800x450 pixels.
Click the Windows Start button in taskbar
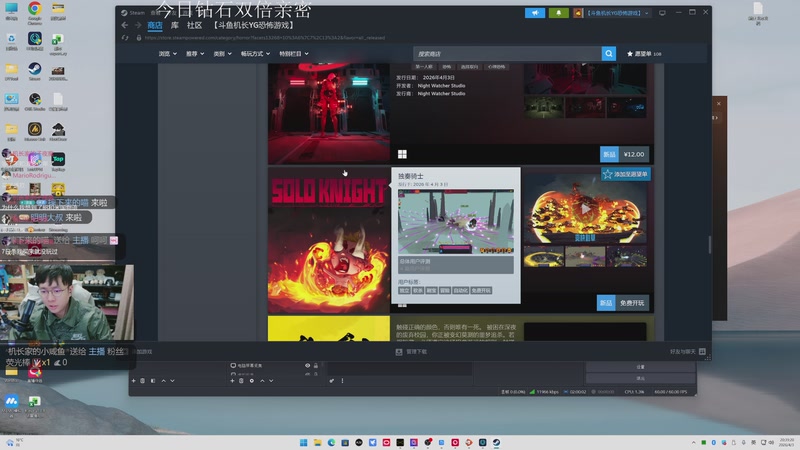pos(304,442)
